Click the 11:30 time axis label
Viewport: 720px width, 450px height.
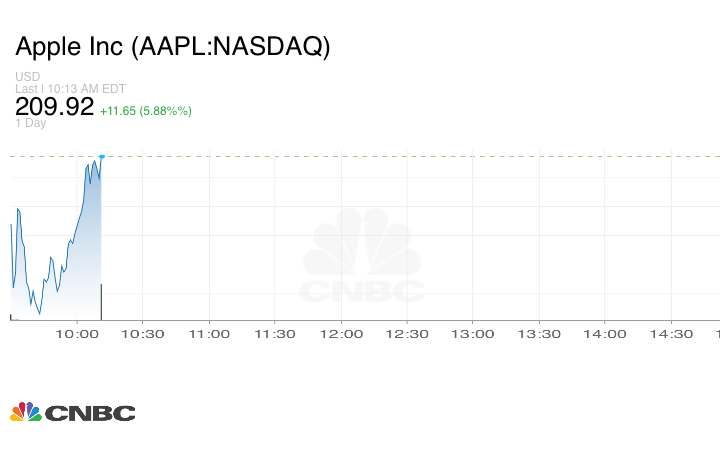click(274, 334)
